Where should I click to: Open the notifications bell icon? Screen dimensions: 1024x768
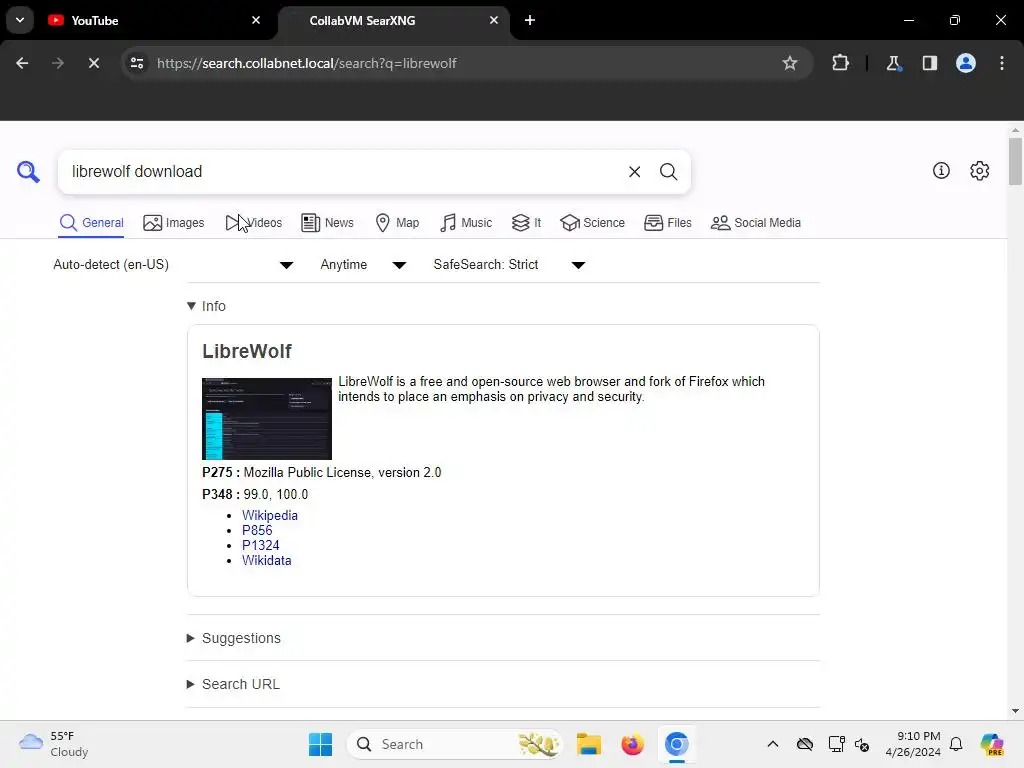click(956, 744)
